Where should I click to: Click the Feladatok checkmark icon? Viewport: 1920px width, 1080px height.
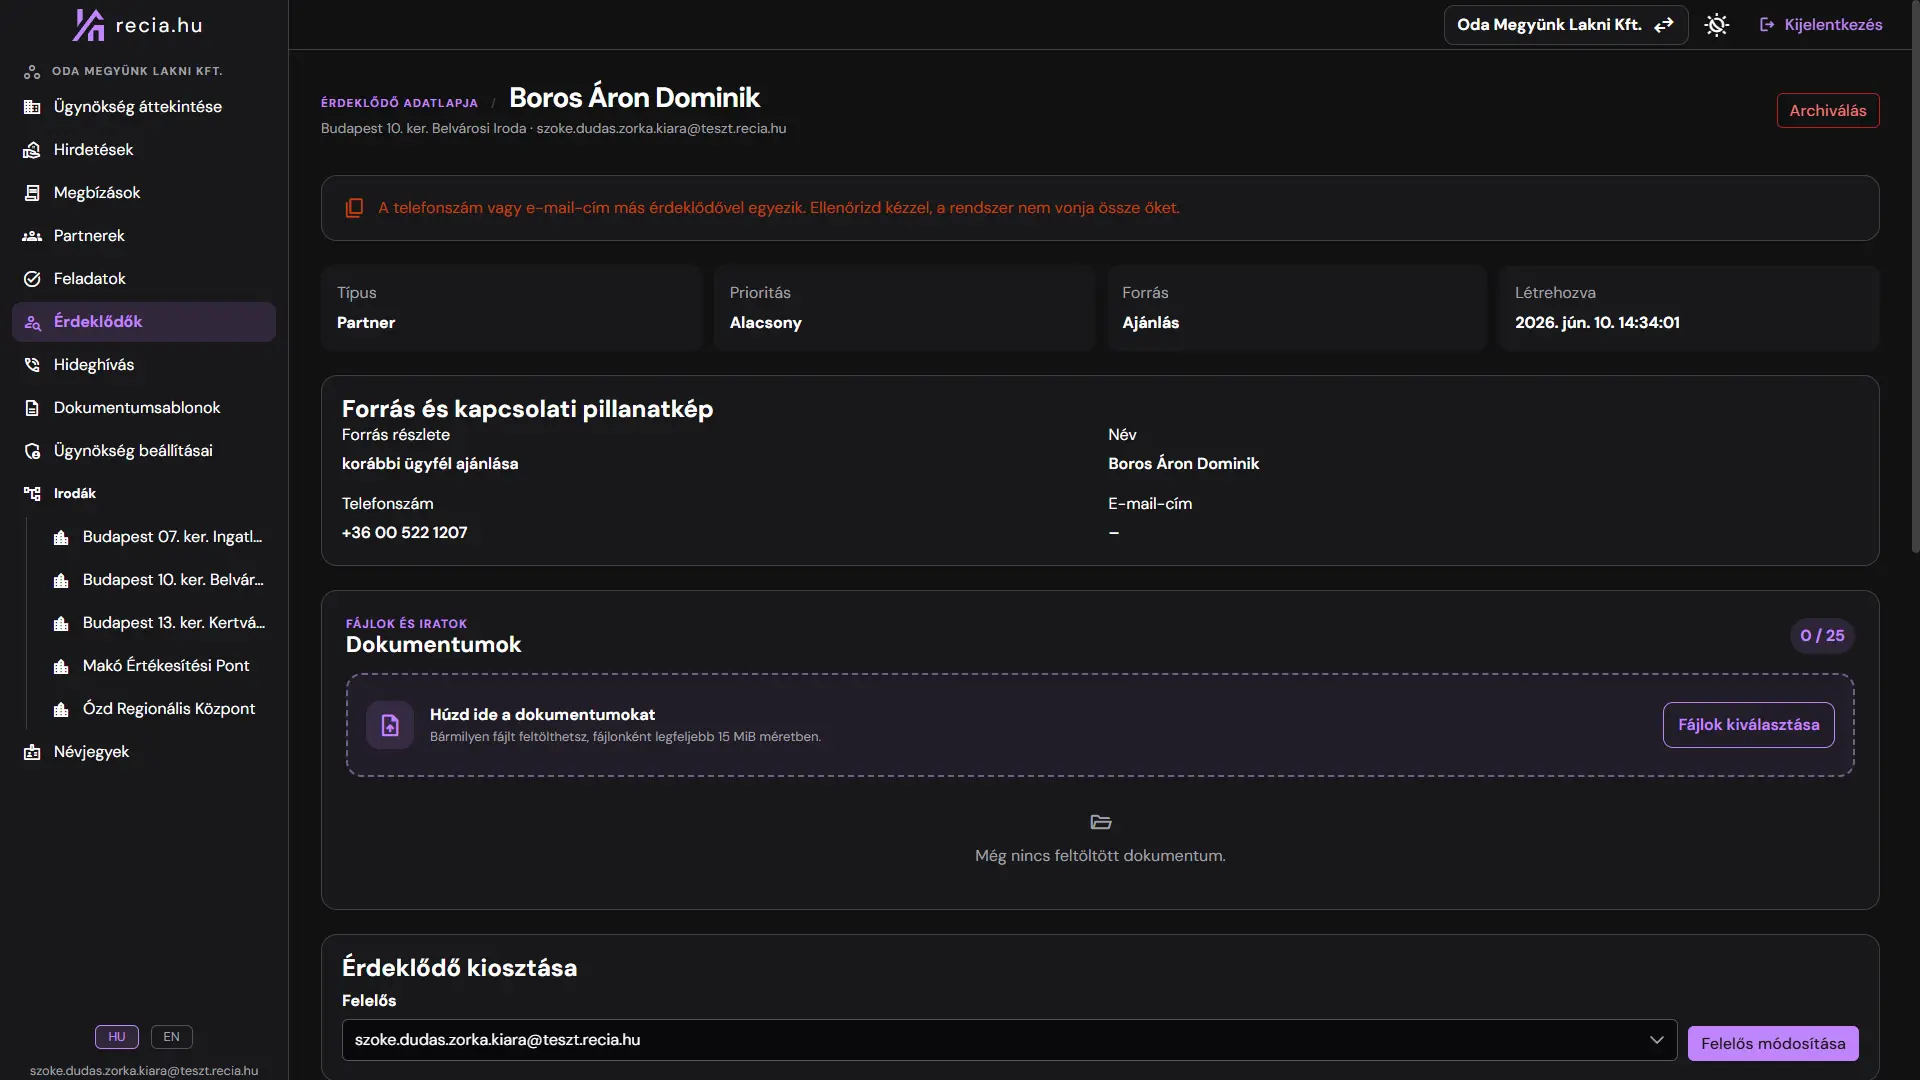click(32, 279)
